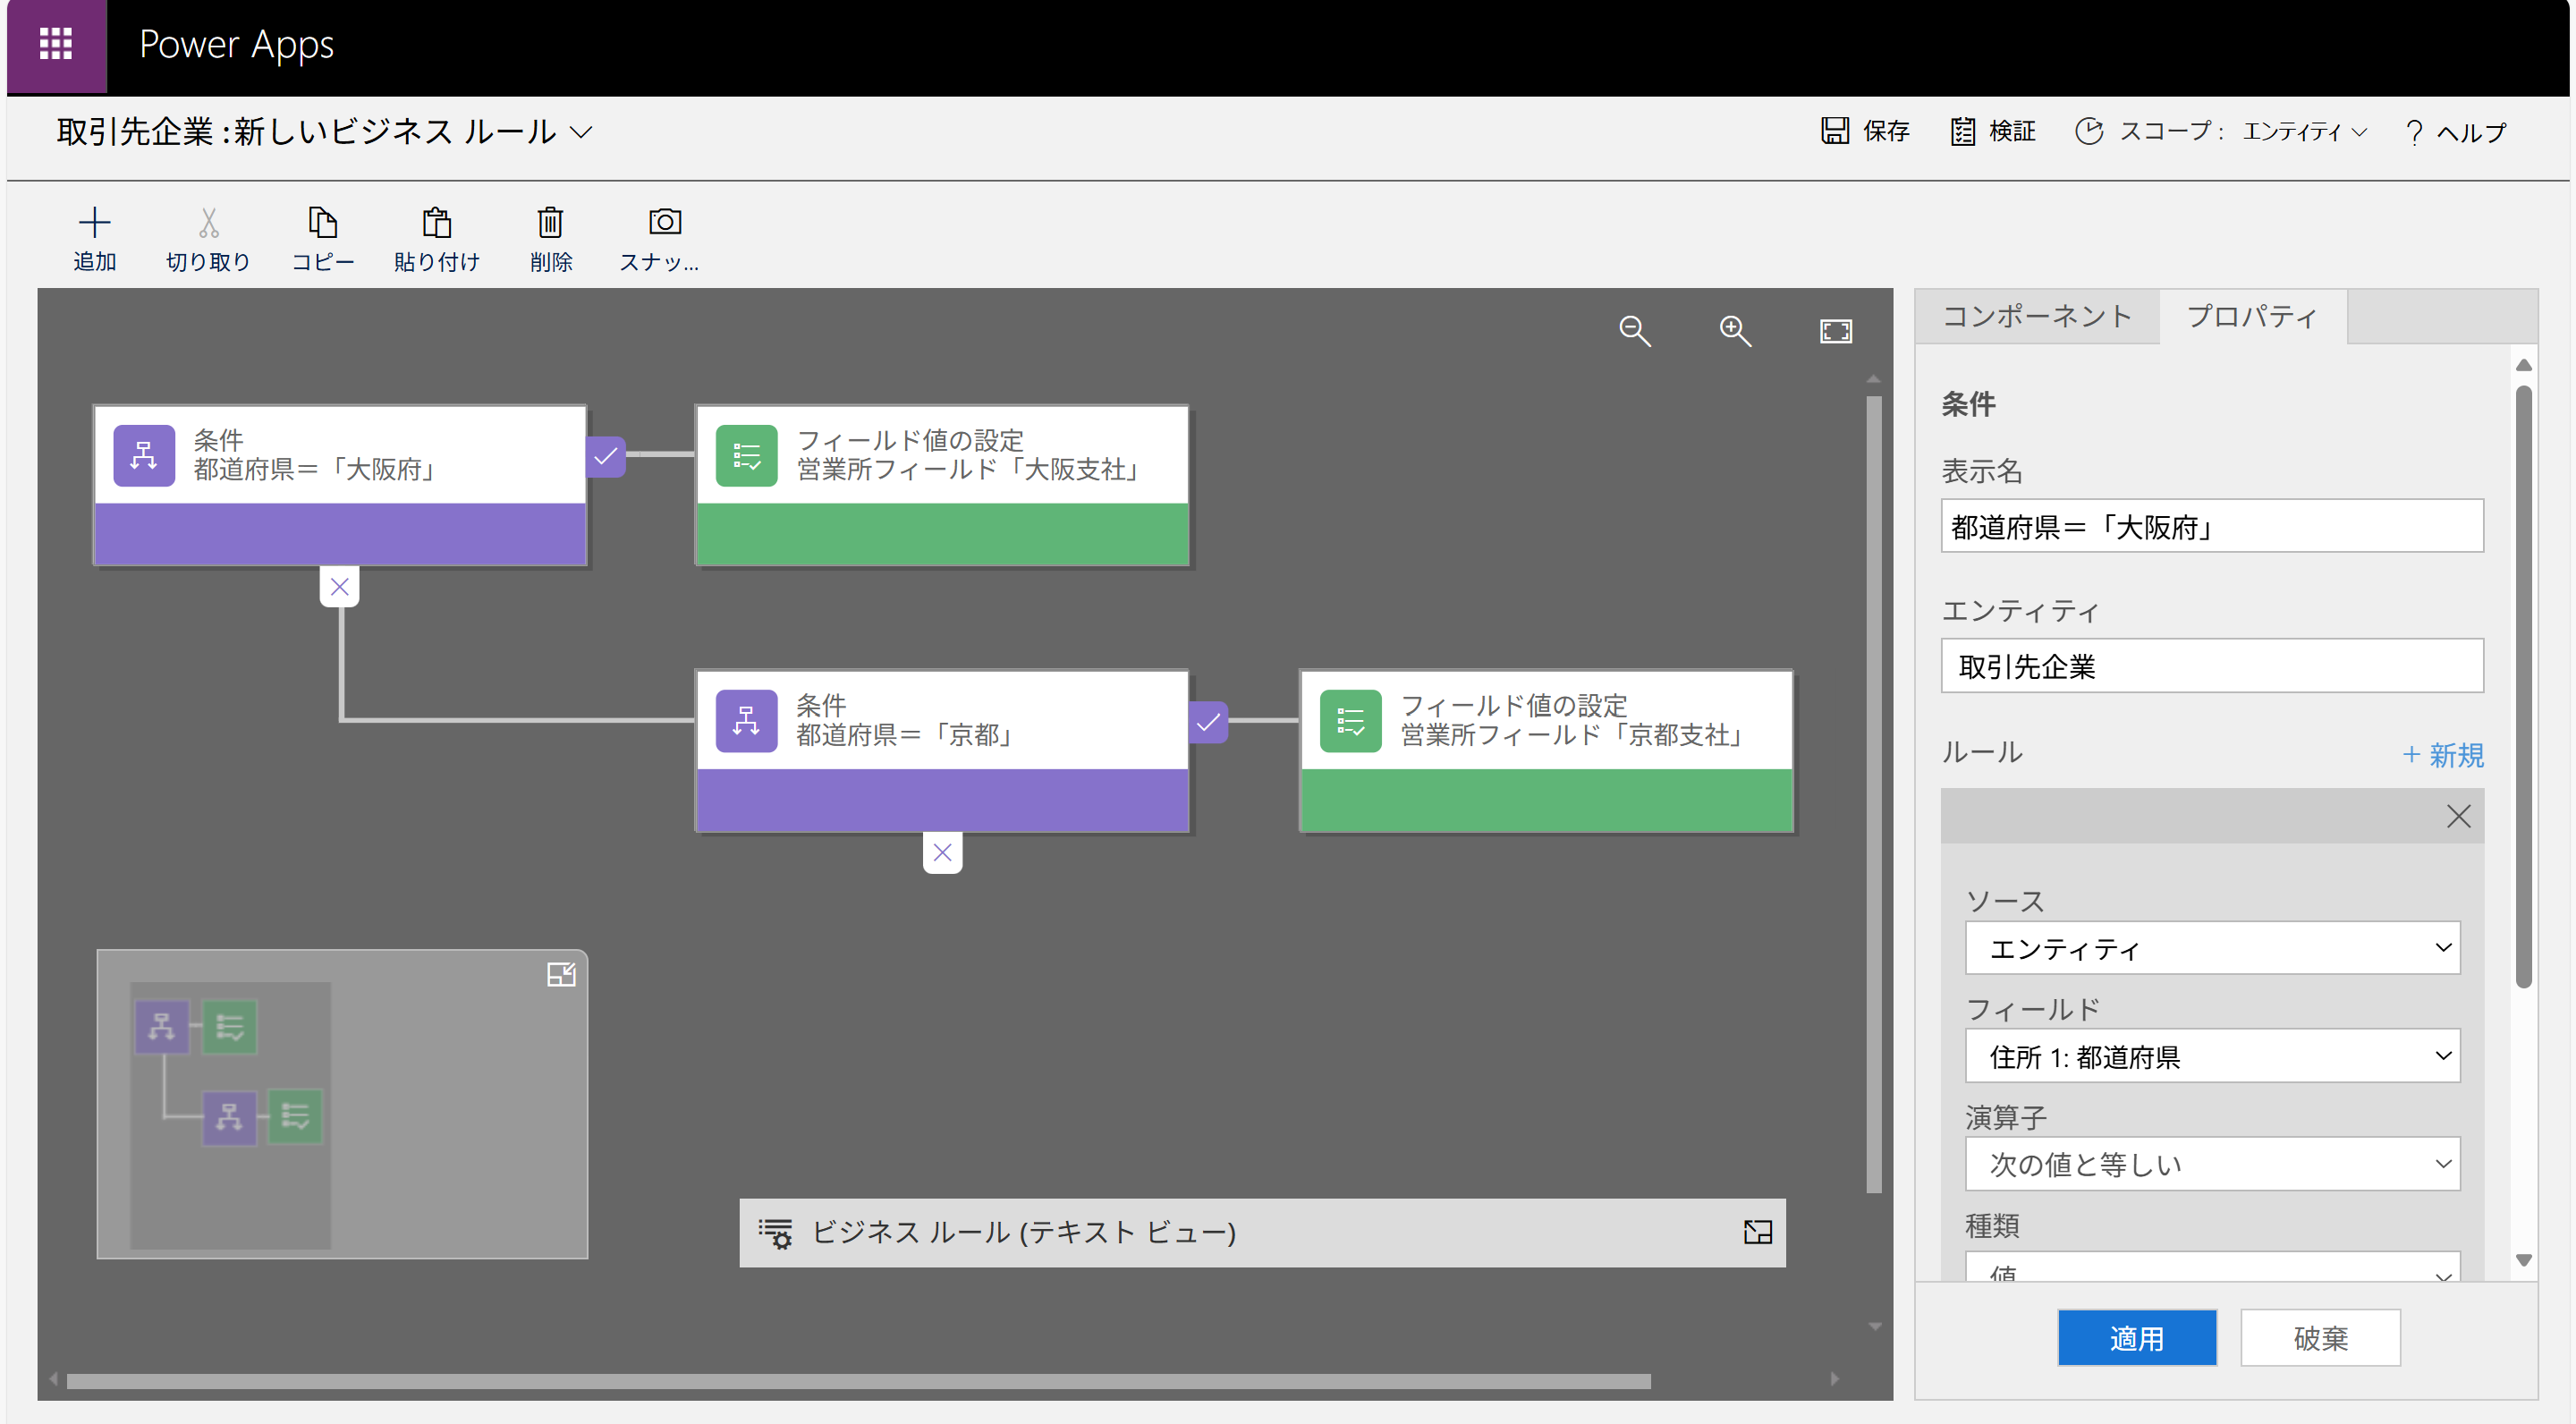Screen dimensions: 2576x1424
Task: Click the + 新規 rule link
Action: coord(2441,755)
